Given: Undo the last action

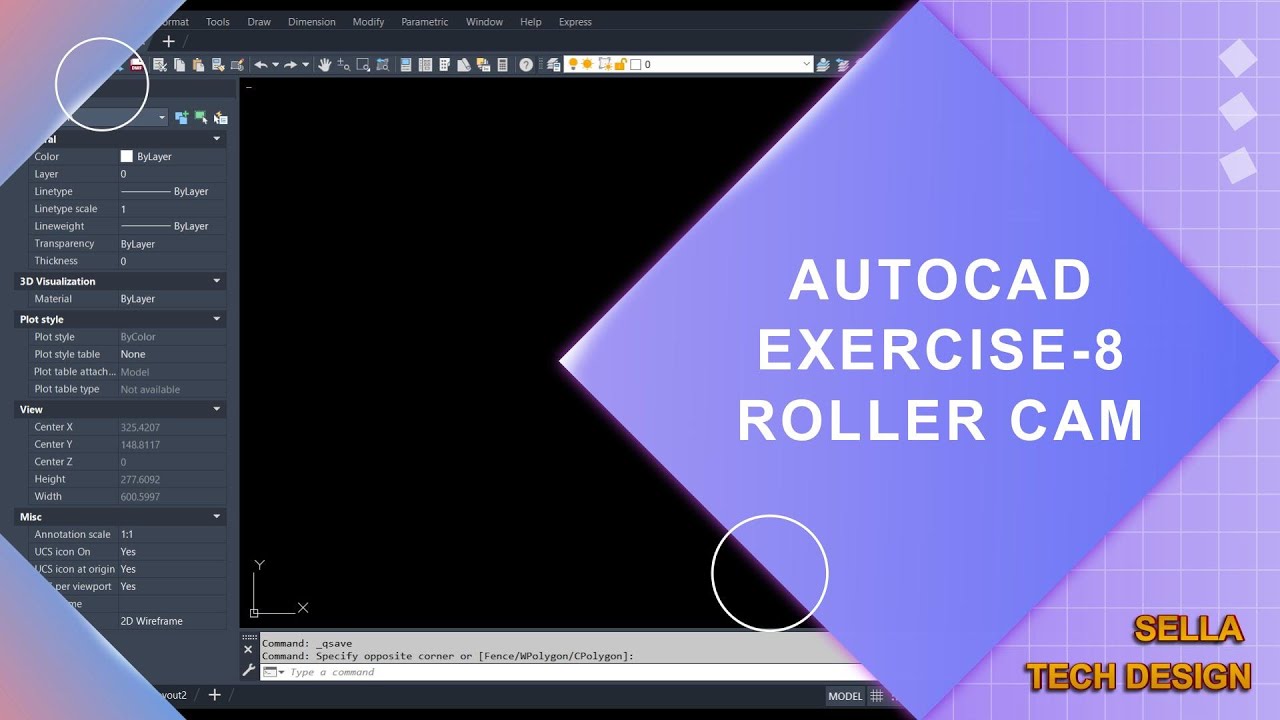Looking at the screenshot, I should point(261,65).
